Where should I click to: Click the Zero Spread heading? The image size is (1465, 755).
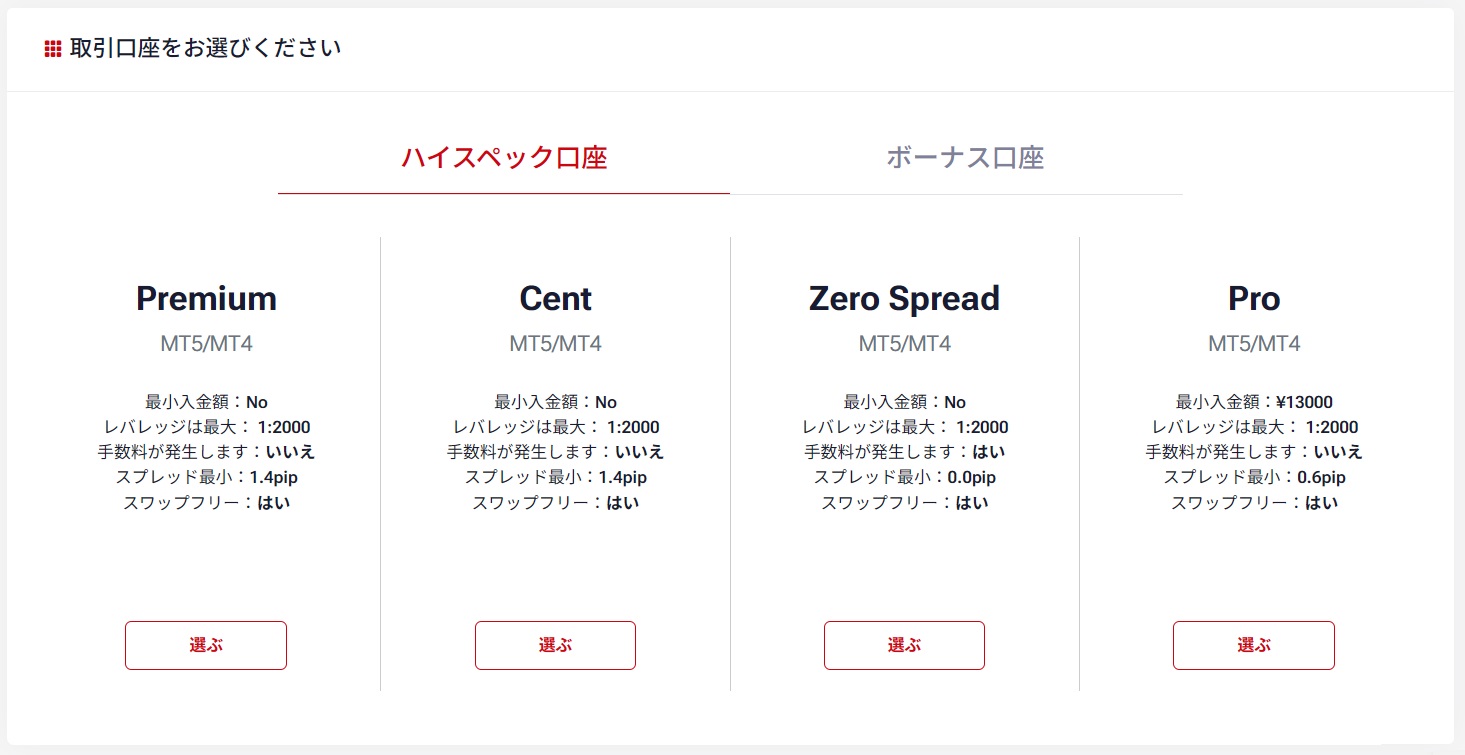[904, 298]
